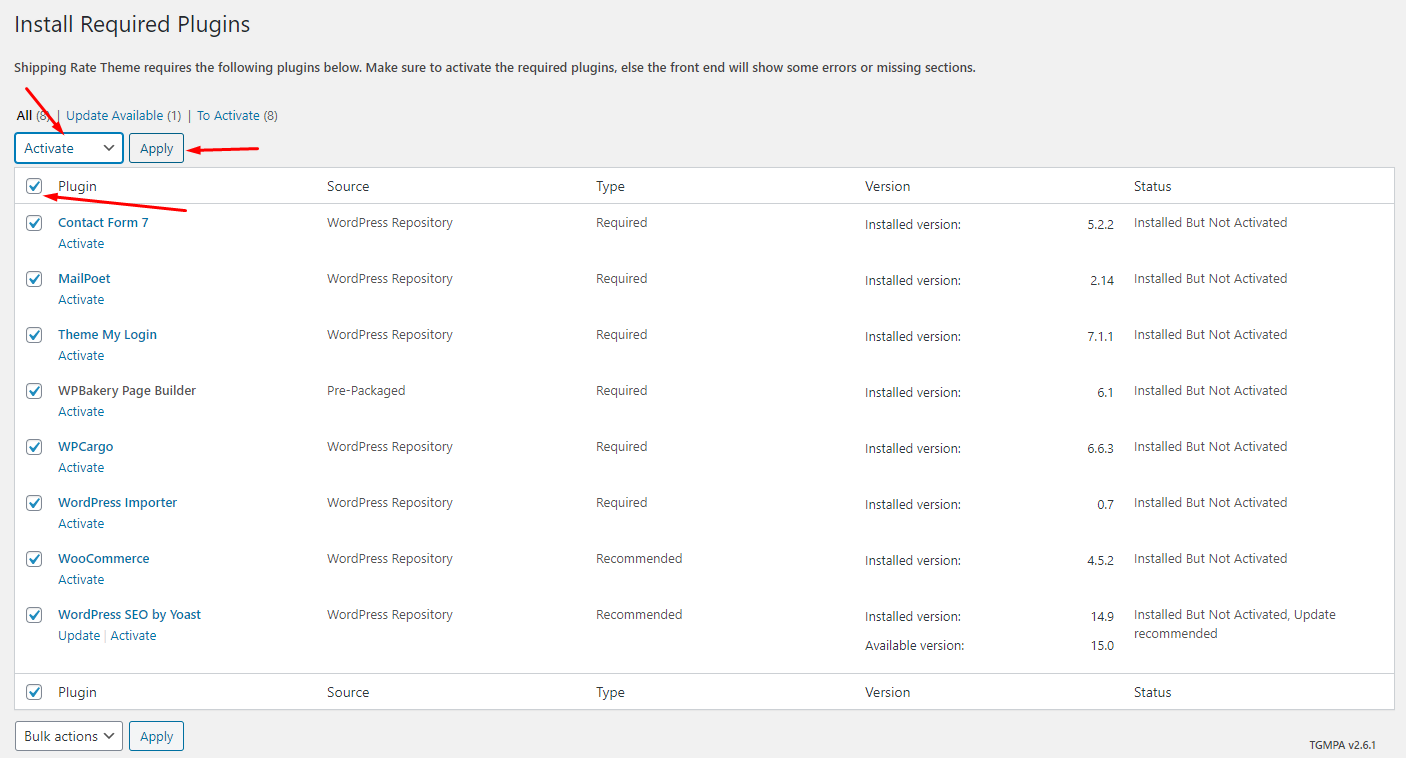Activate the WordPress SEO by Yoast plugin
The image size is (1406, 758).
[133, 636]
